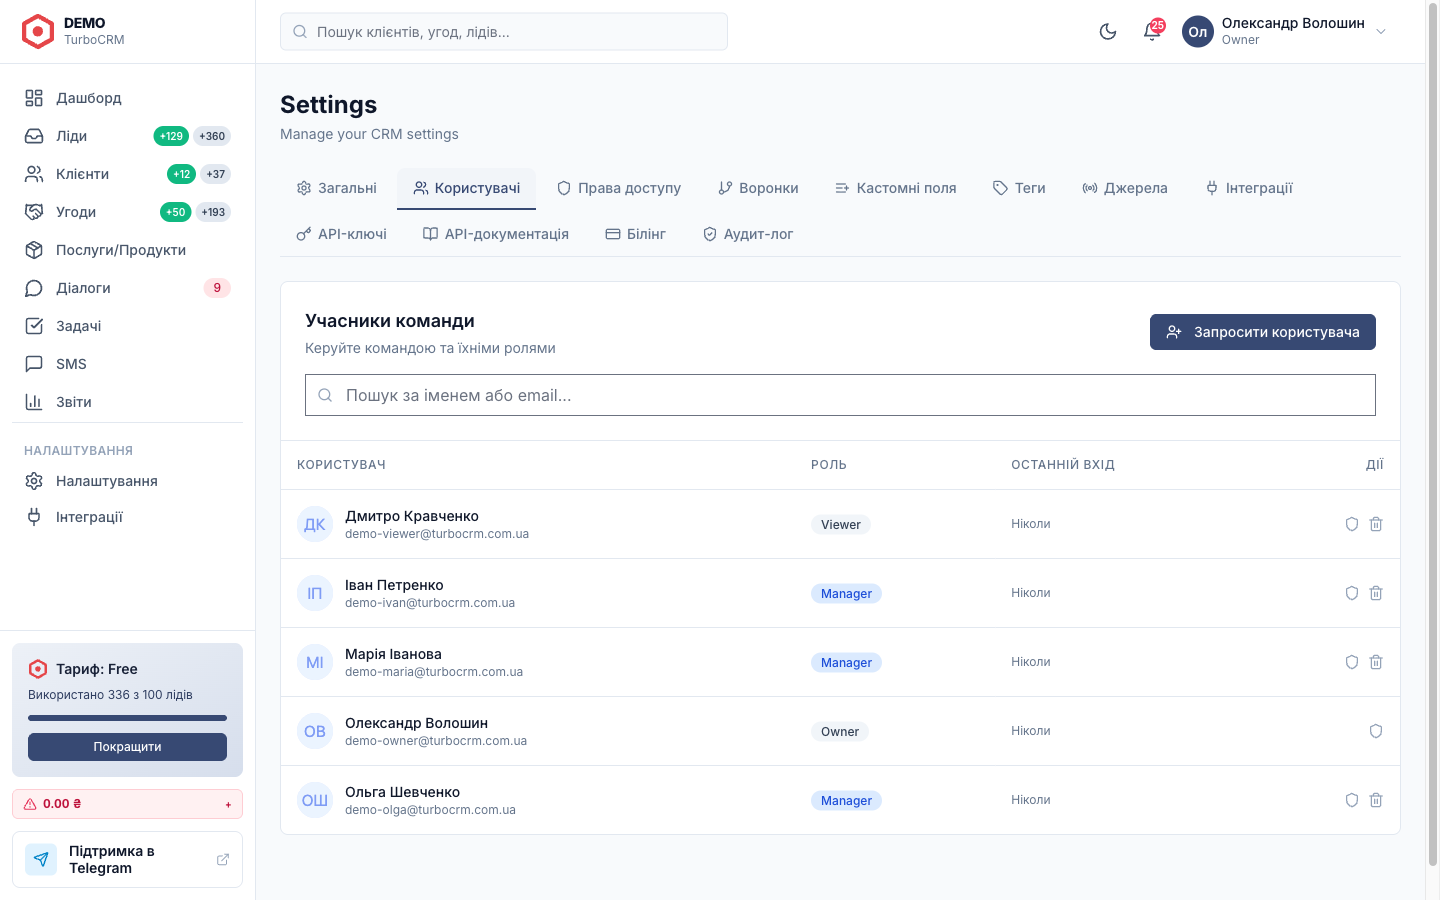Open Діалоги in sidebar
Viewport: 1440px width, 900px height.
coord(127,288)
